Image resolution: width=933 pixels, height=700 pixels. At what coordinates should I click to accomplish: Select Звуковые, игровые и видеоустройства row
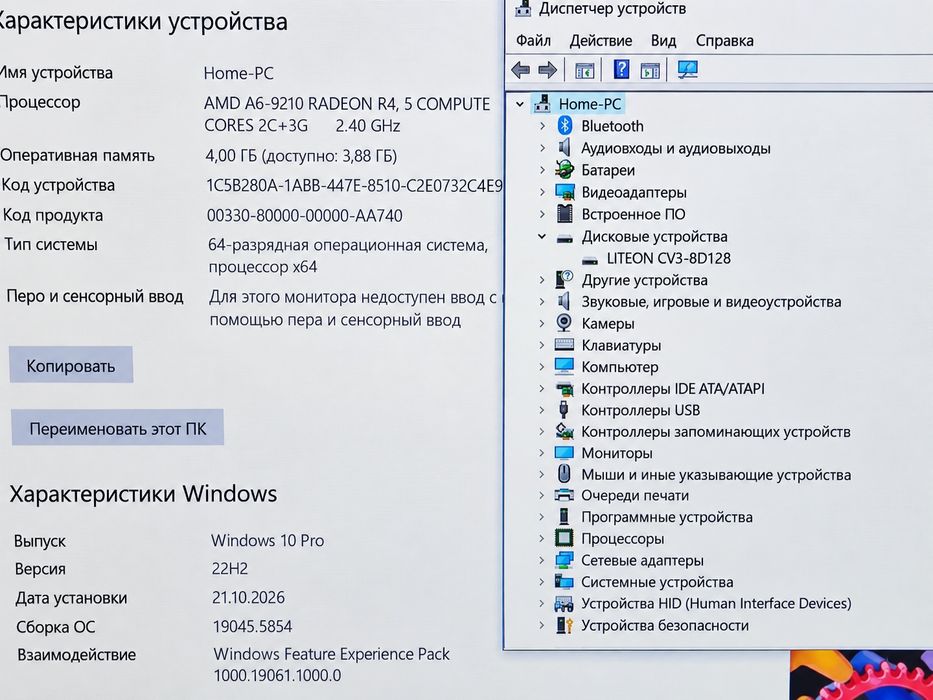point(711,302)
